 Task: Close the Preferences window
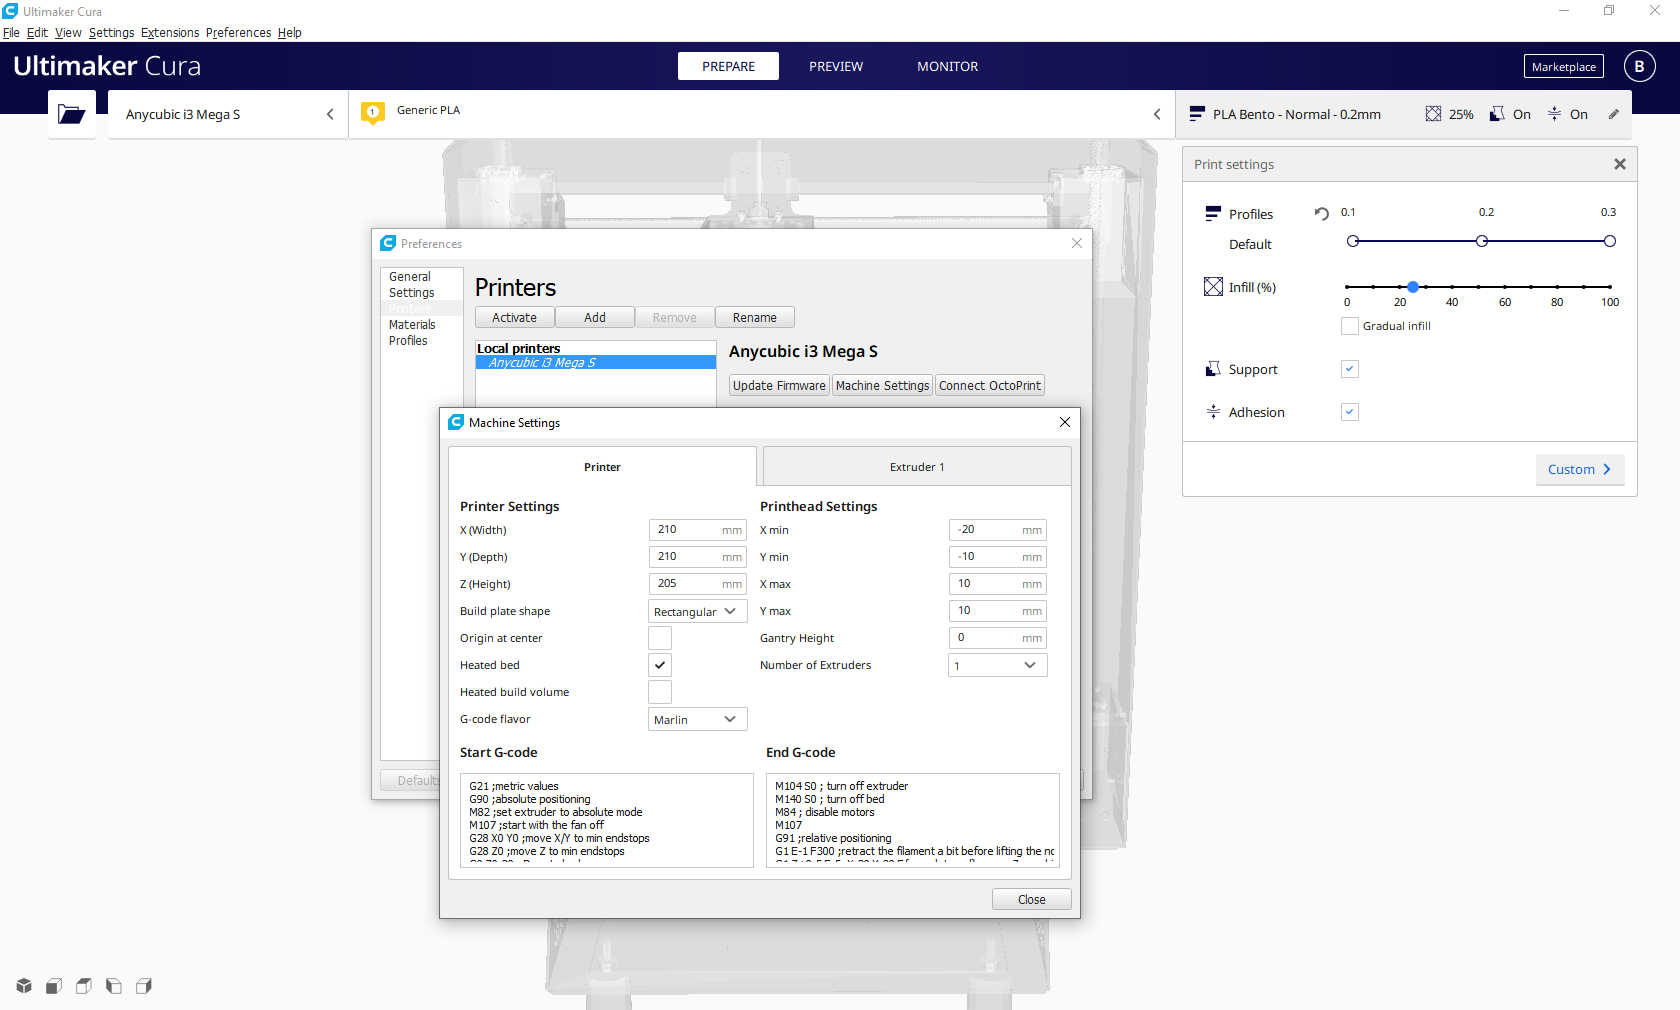(x=1077, y=243)
